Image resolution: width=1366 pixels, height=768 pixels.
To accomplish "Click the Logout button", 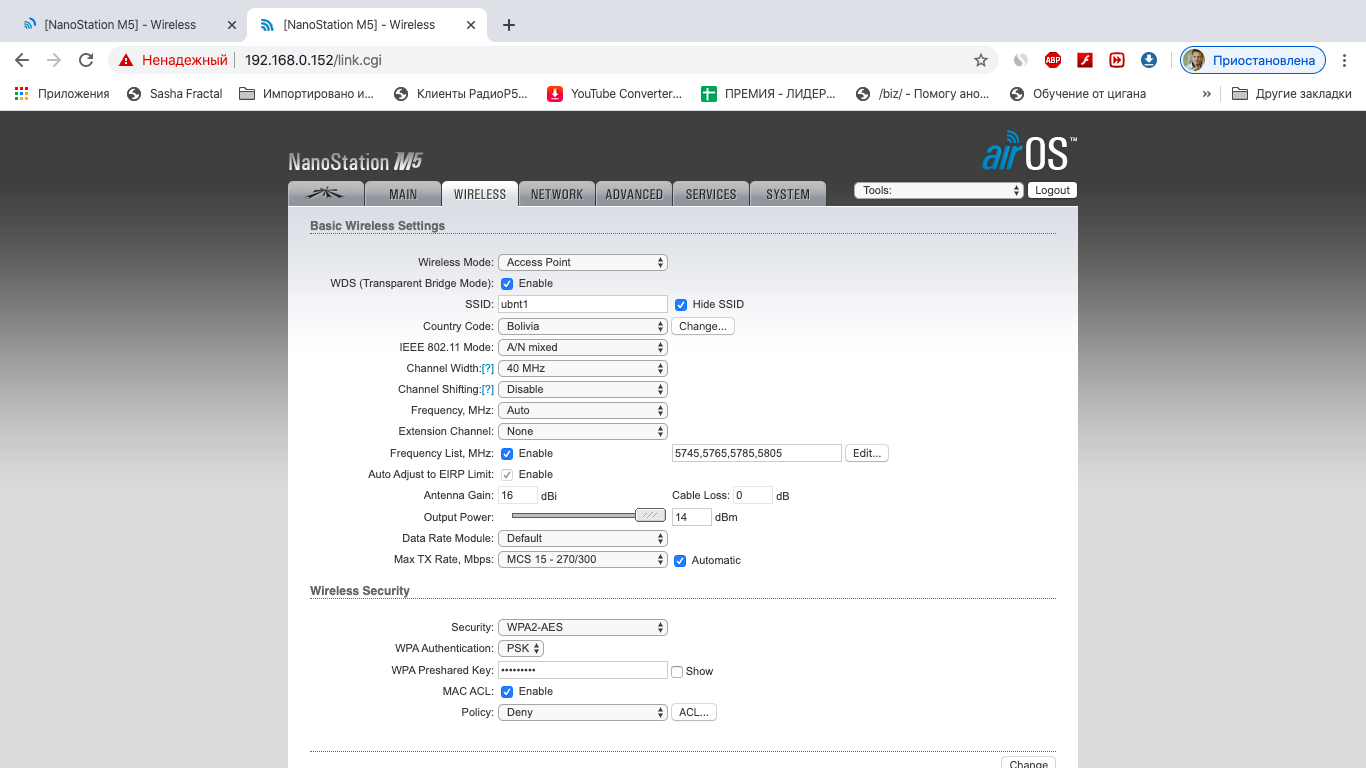I will coord(1052,191).
